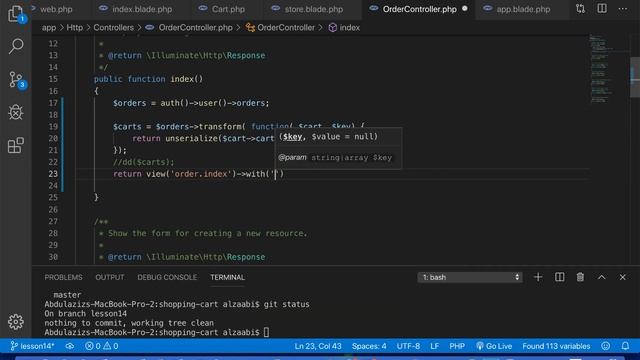The width and height of the screenshot is (640, 360).
Task: Click the Ln 23, Col 43 cursor position
Action: tap(318, 346)
